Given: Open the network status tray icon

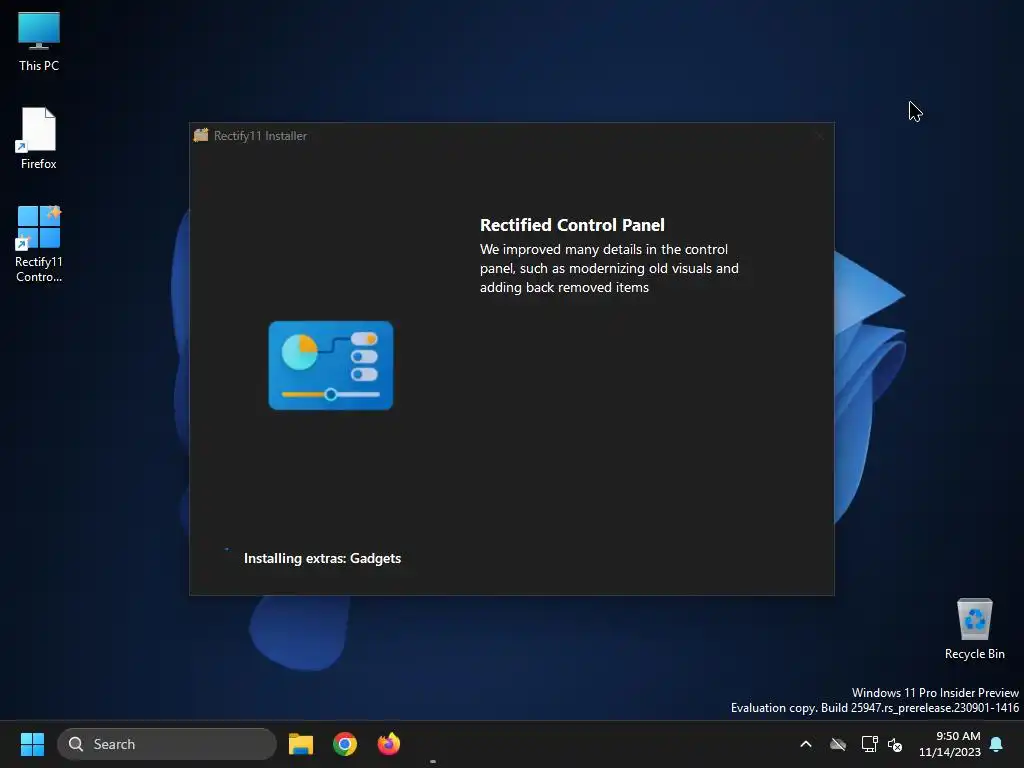Looking at the screenshot, I should tap(869, 744).
